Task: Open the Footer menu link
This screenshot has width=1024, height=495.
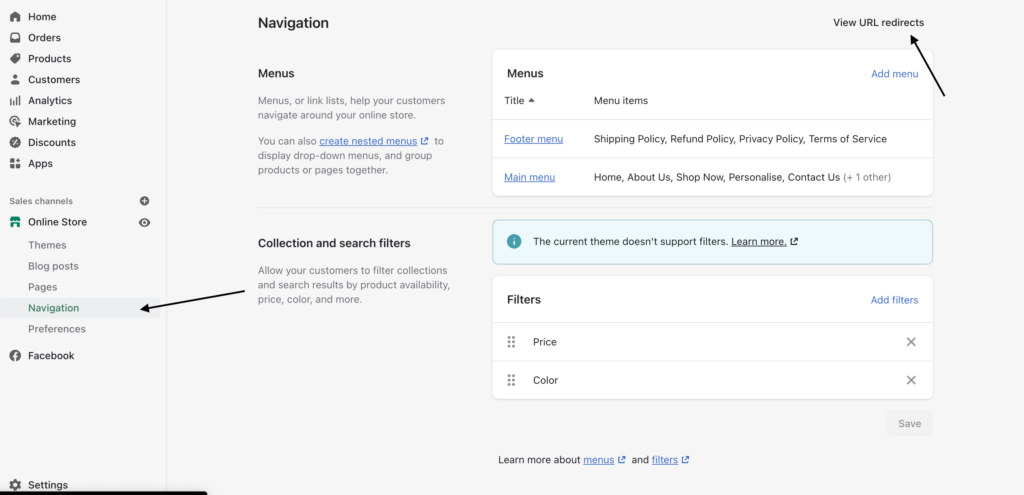Action: 534,139
